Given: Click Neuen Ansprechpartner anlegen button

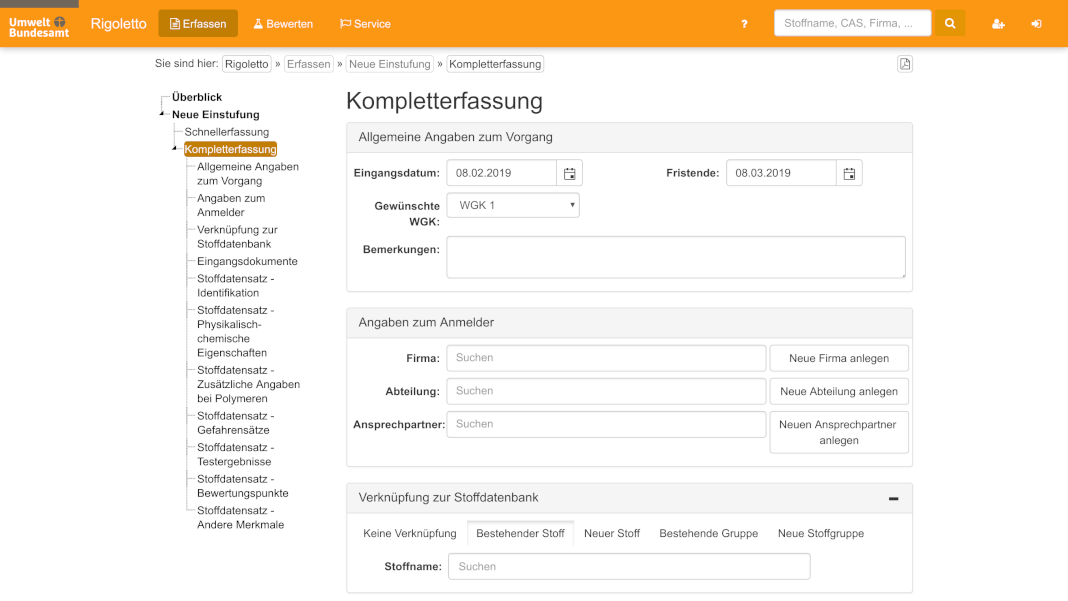Looking at the screenshot, I should pos(839,432).
